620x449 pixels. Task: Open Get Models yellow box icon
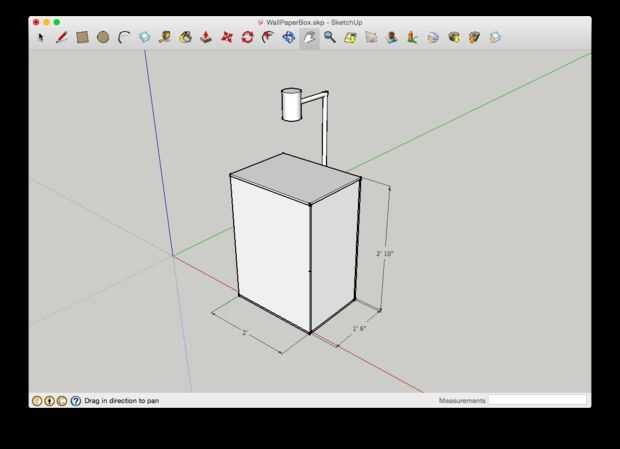point(454,38)
